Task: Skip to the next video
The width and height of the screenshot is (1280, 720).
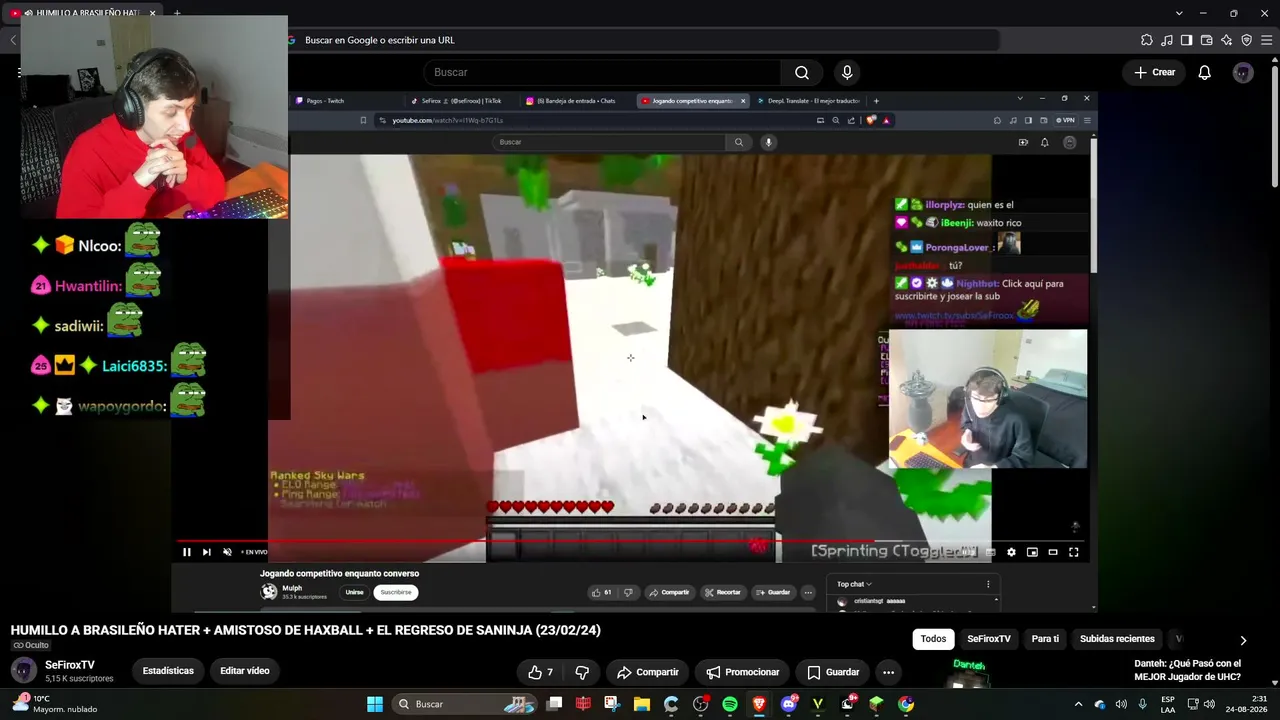Action: (x=206, y=552)
